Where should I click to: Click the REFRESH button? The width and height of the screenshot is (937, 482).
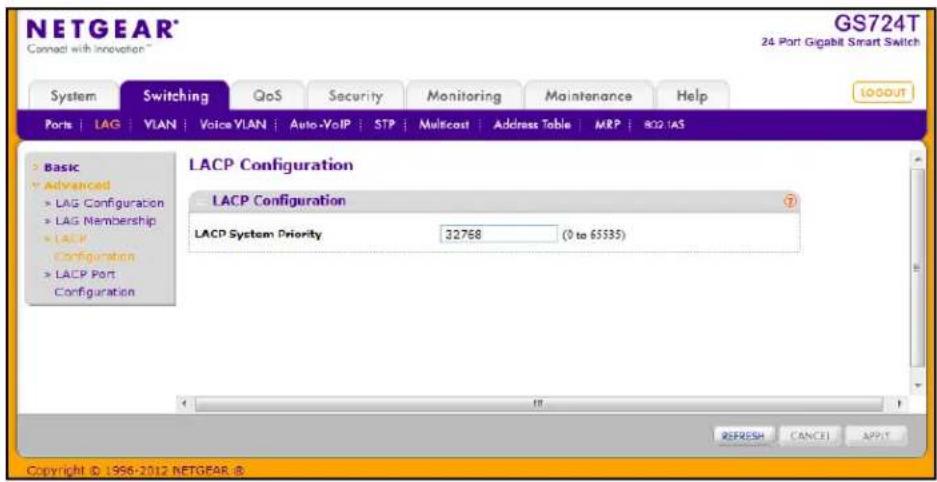[743, 435]
